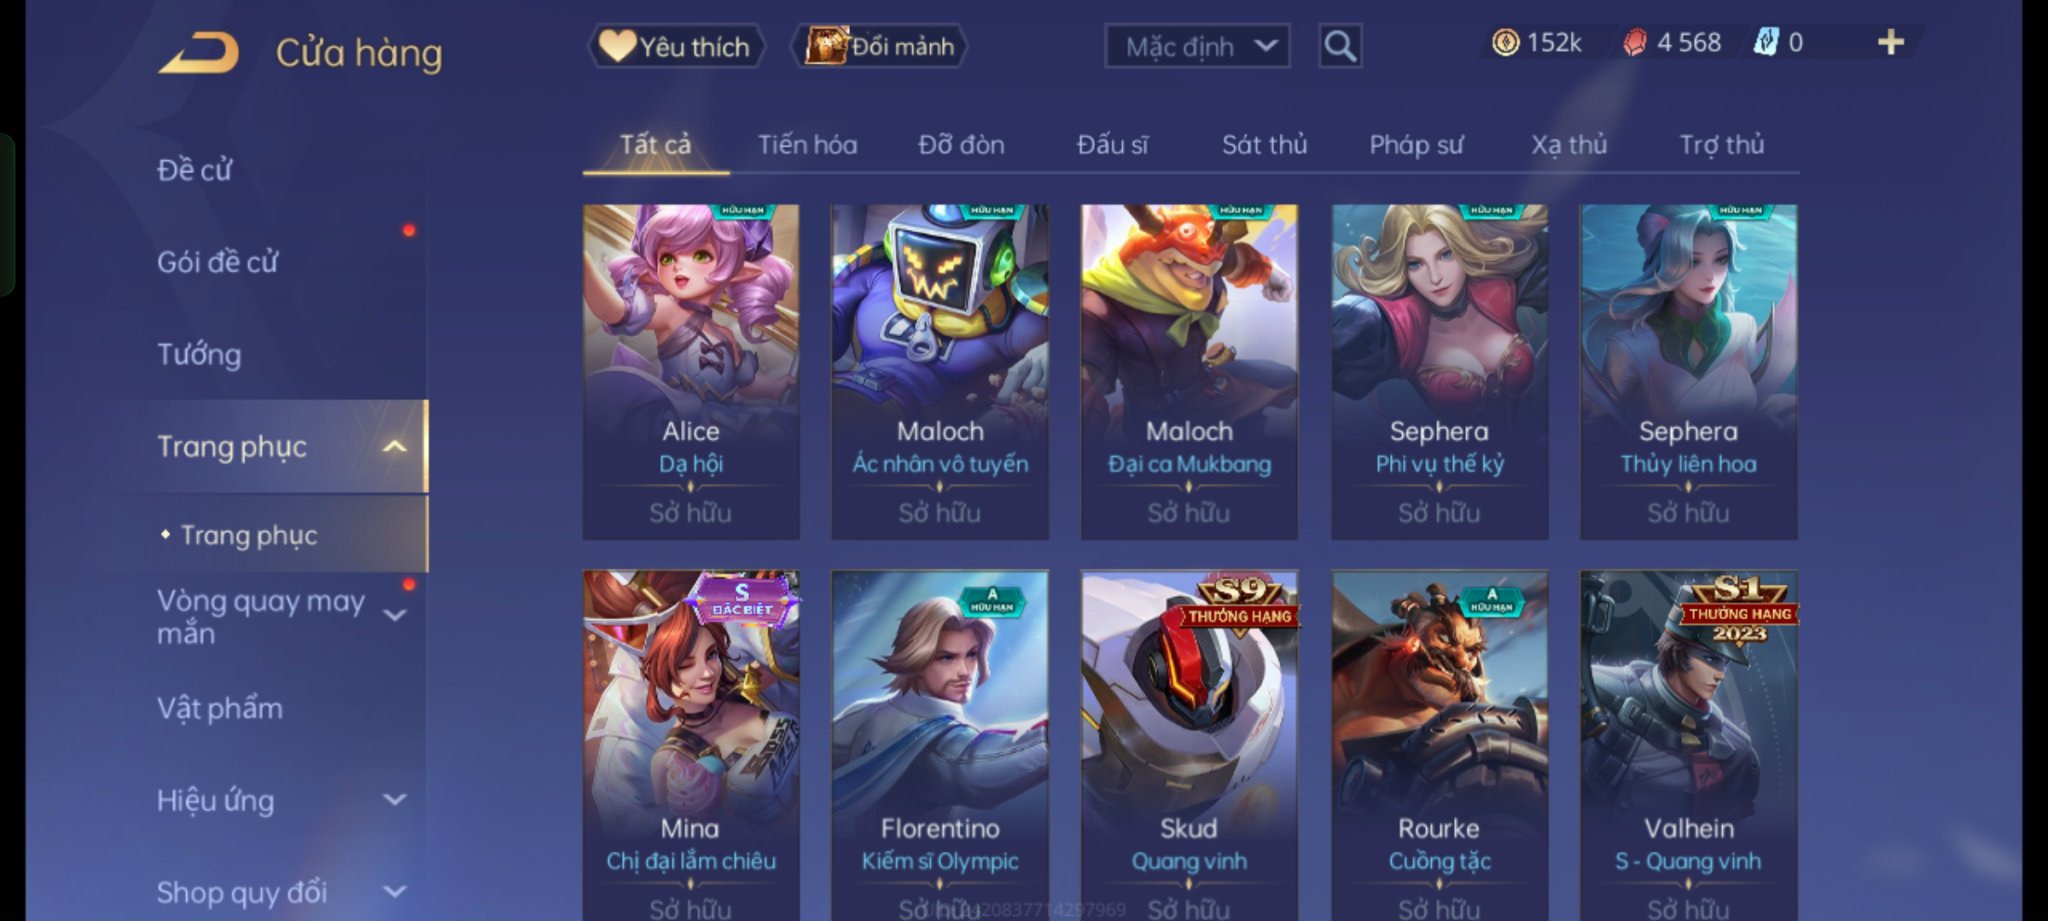
Task: Open the search magnifier icon
Action: coord(1340,46)
